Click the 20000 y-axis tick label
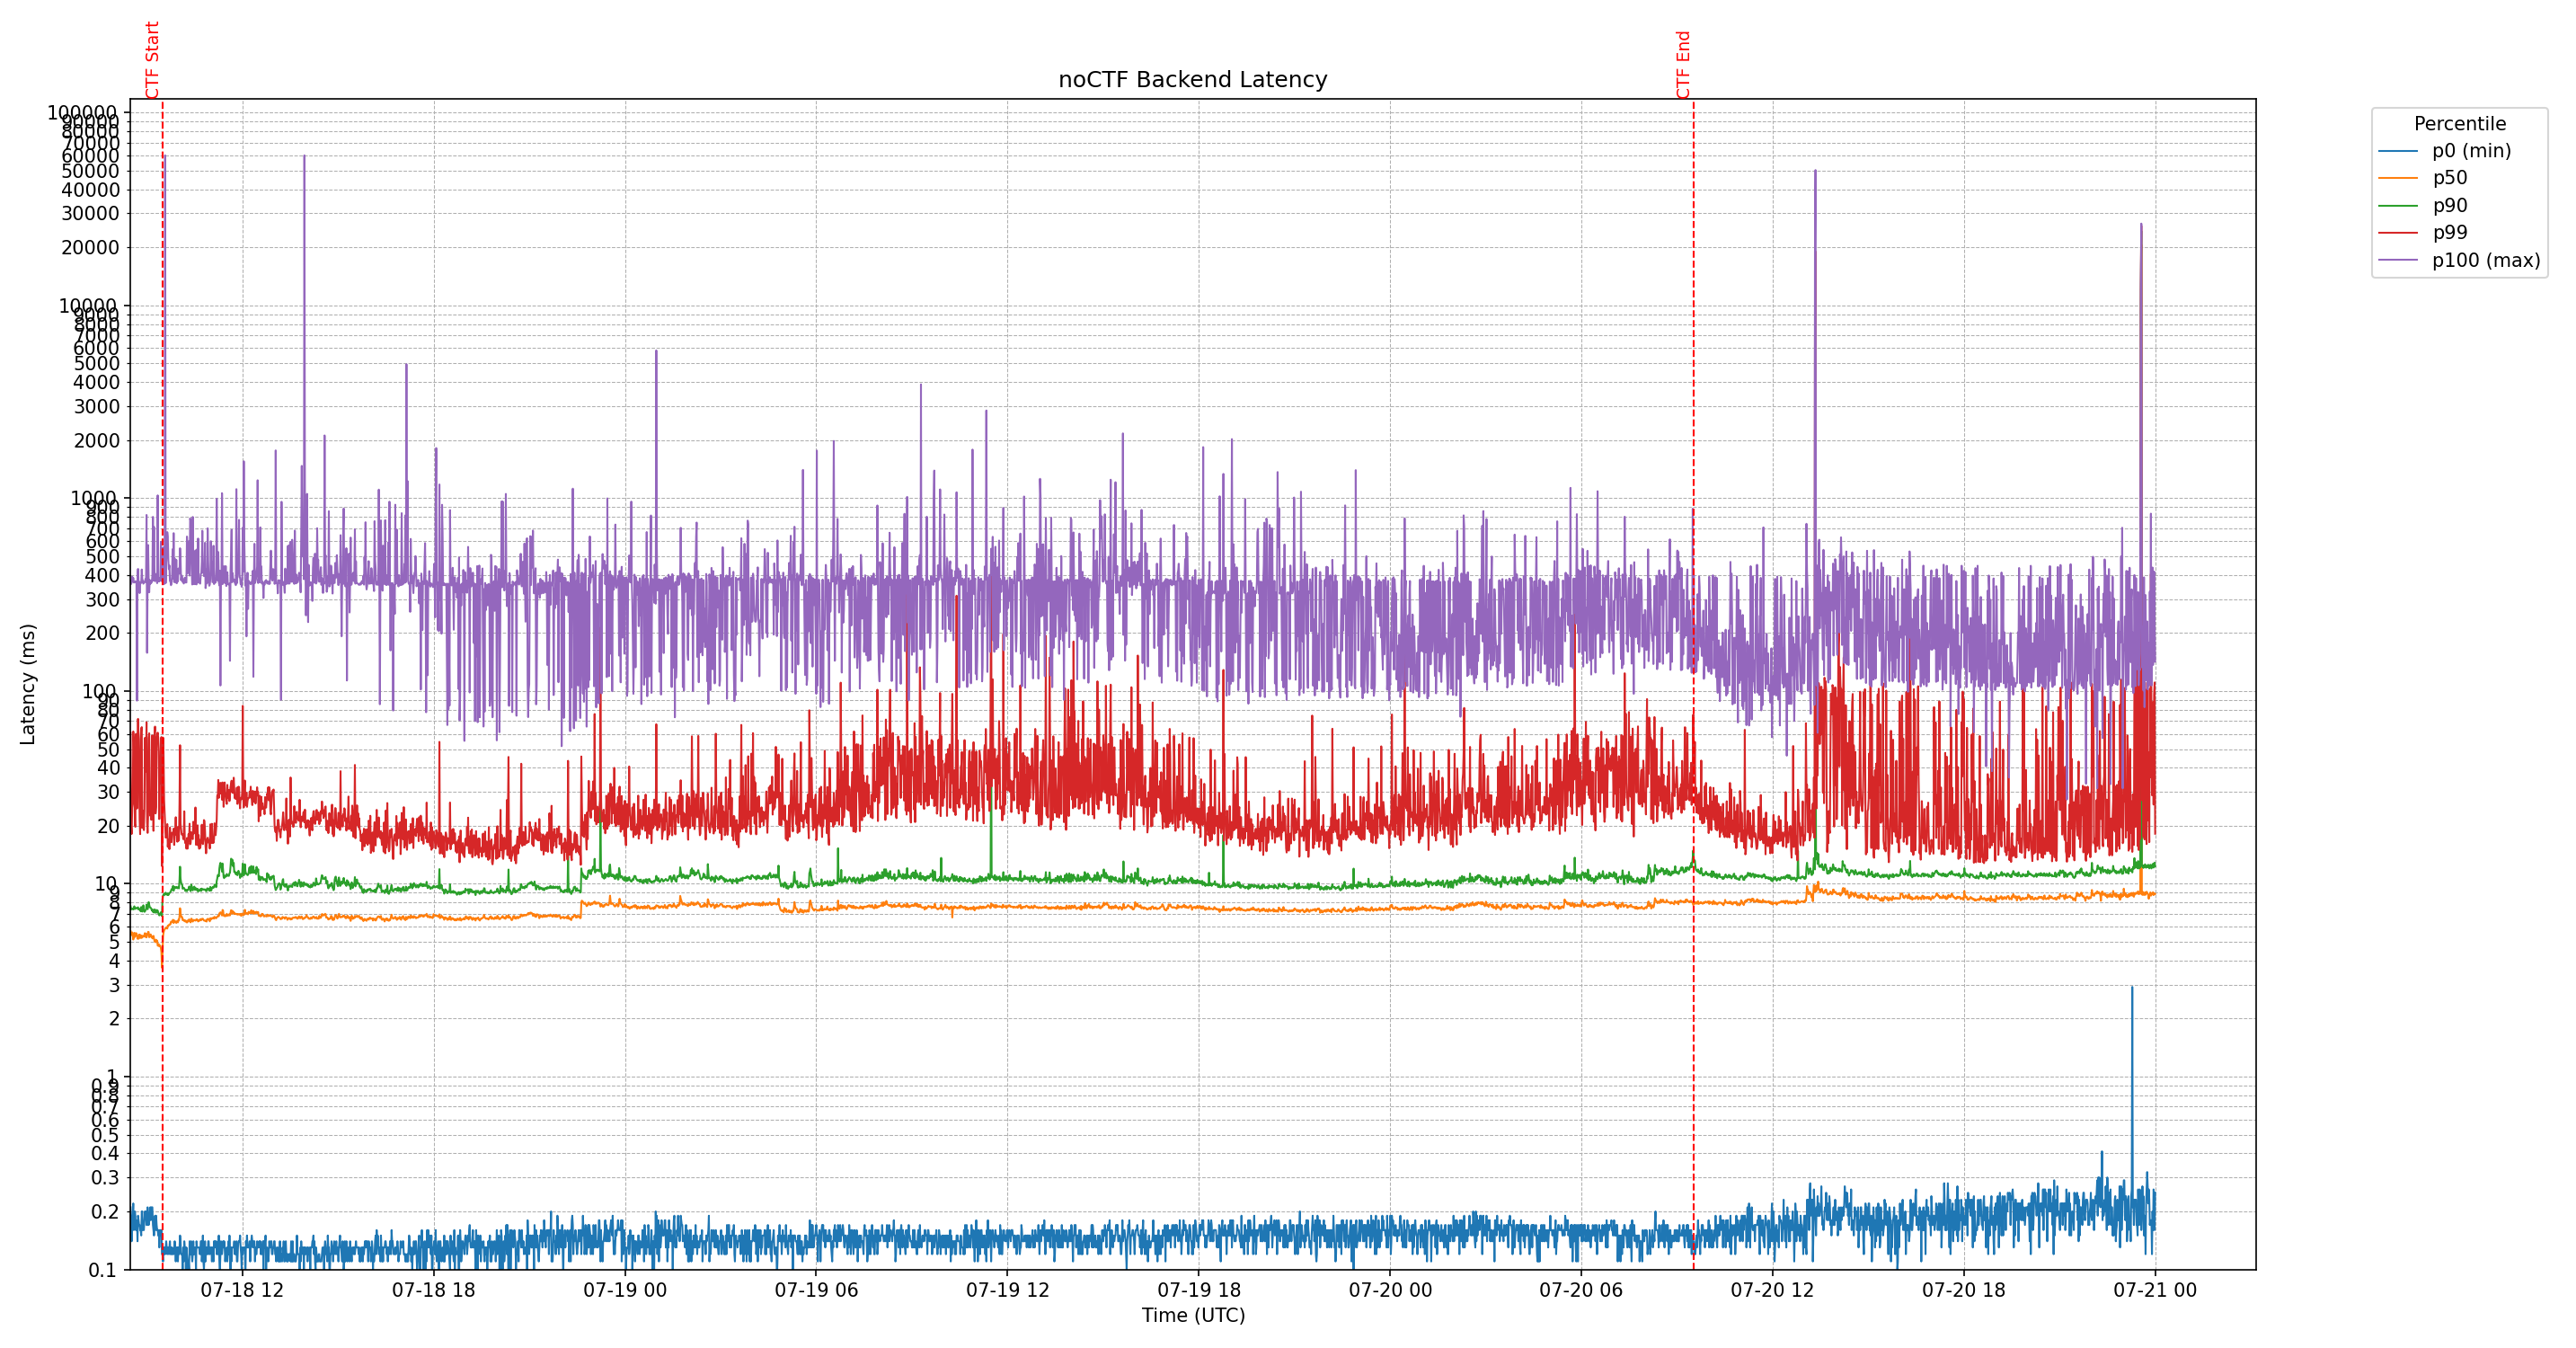The image size is (2576, 1348). pyautogui.click(x=90, y=248)
